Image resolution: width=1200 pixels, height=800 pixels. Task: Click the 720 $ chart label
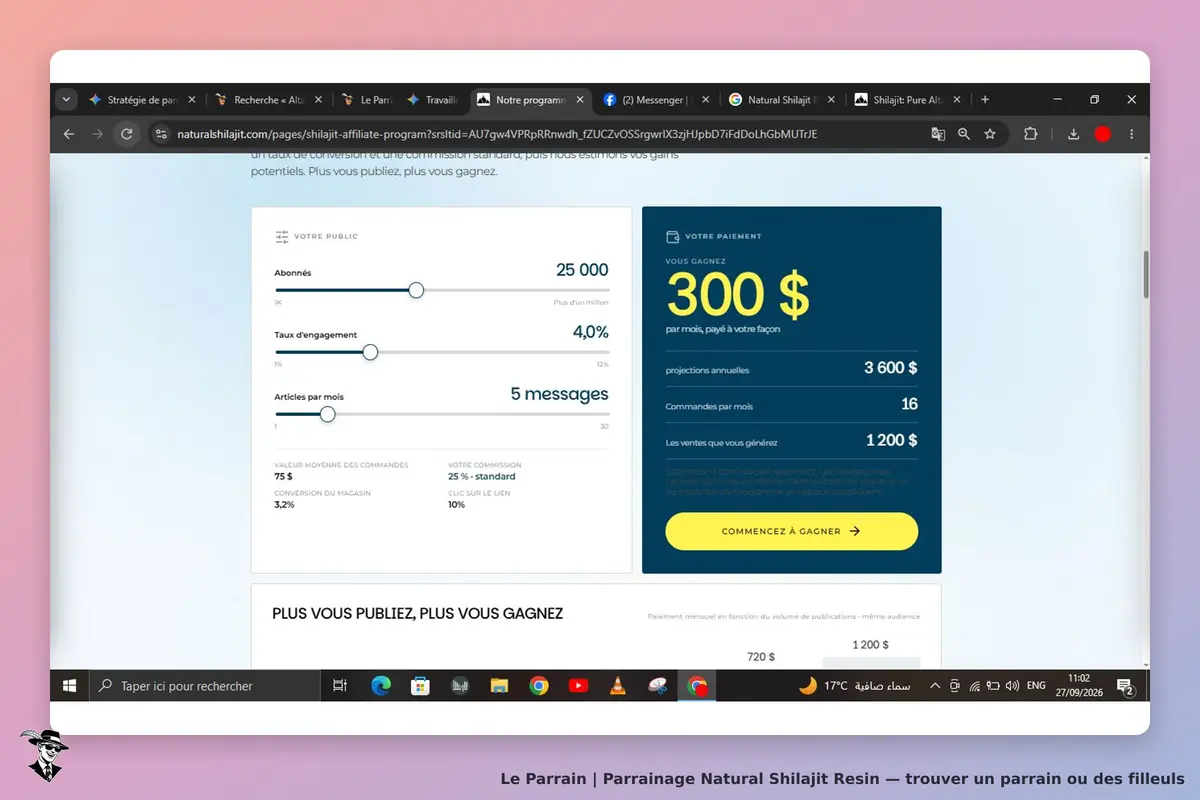(x=761, y=657)
